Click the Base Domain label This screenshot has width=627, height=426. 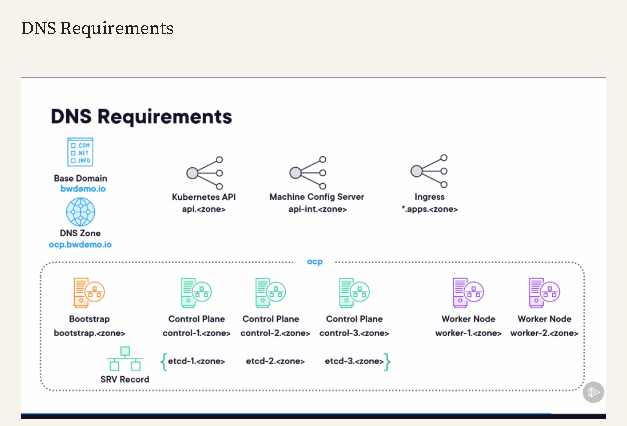(80, 178)
